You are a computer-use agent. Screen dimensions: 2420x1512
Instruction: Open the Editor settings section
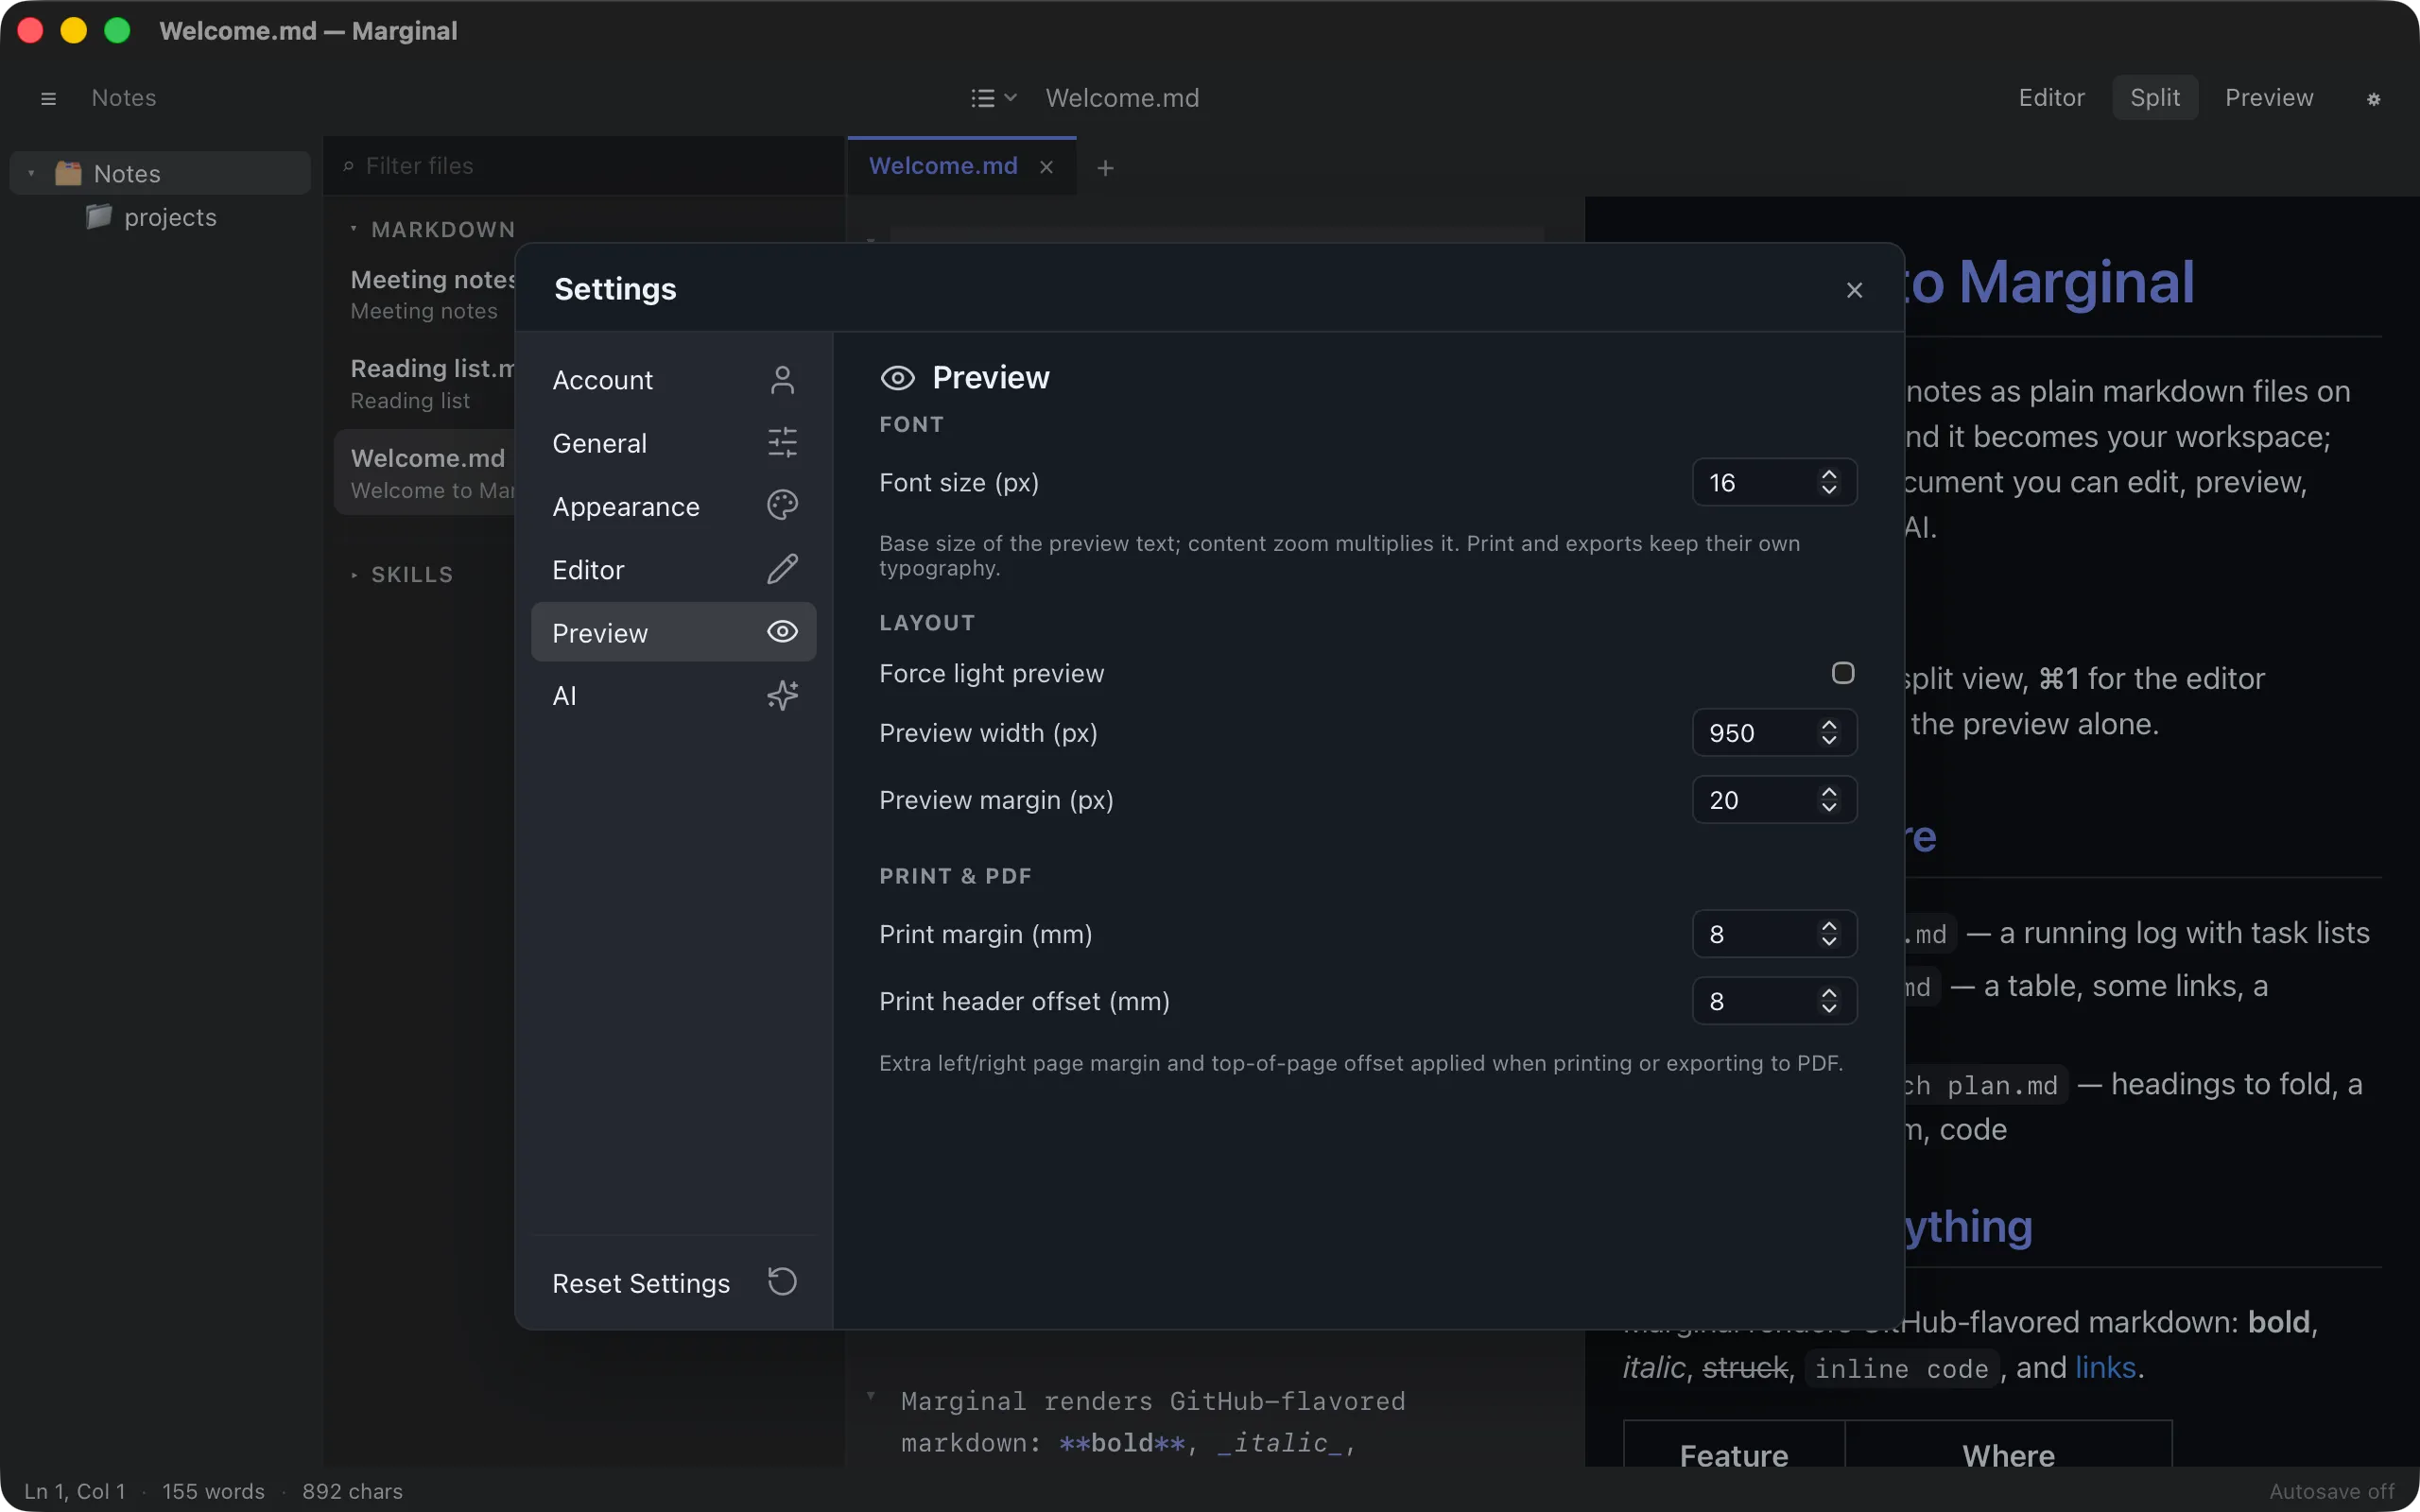[673, 569]
